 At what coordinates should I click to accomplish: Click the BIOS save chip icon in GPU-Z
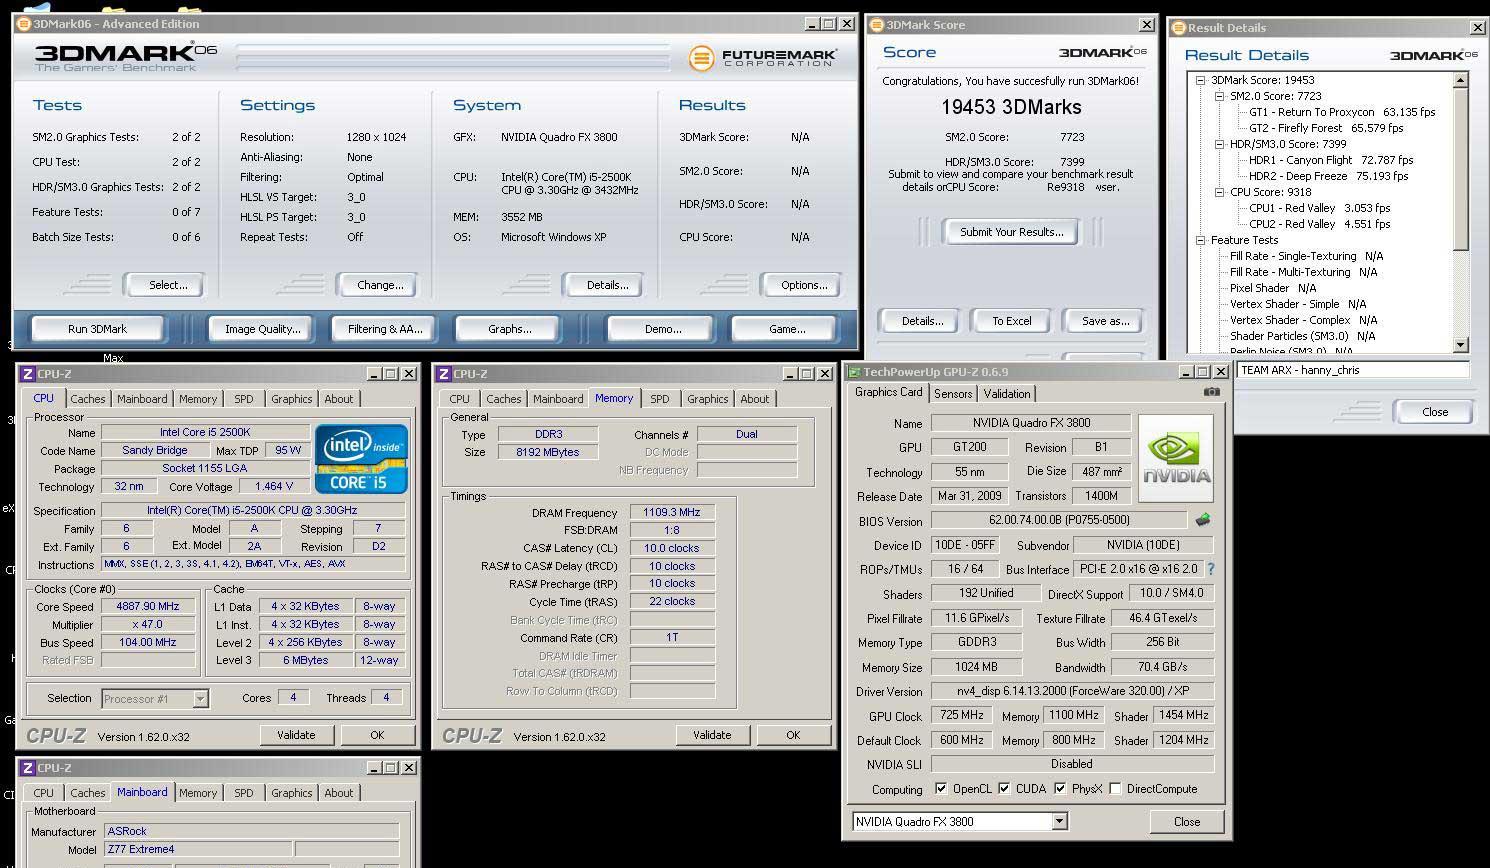click(1203, 520)
